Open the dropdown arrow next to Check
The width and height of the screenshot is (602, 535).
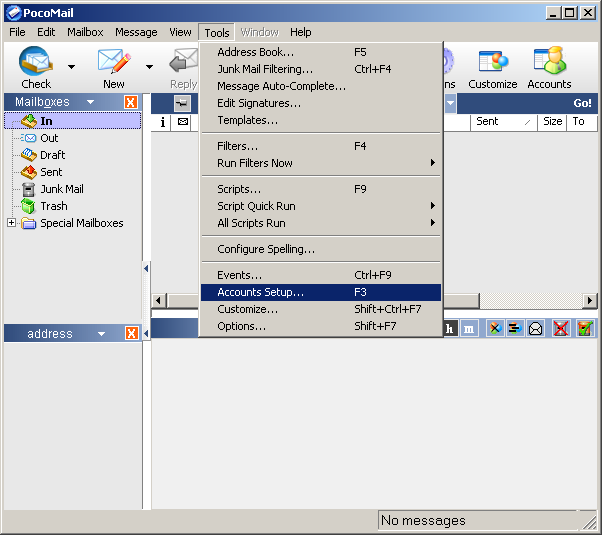[x=71, y=67]
